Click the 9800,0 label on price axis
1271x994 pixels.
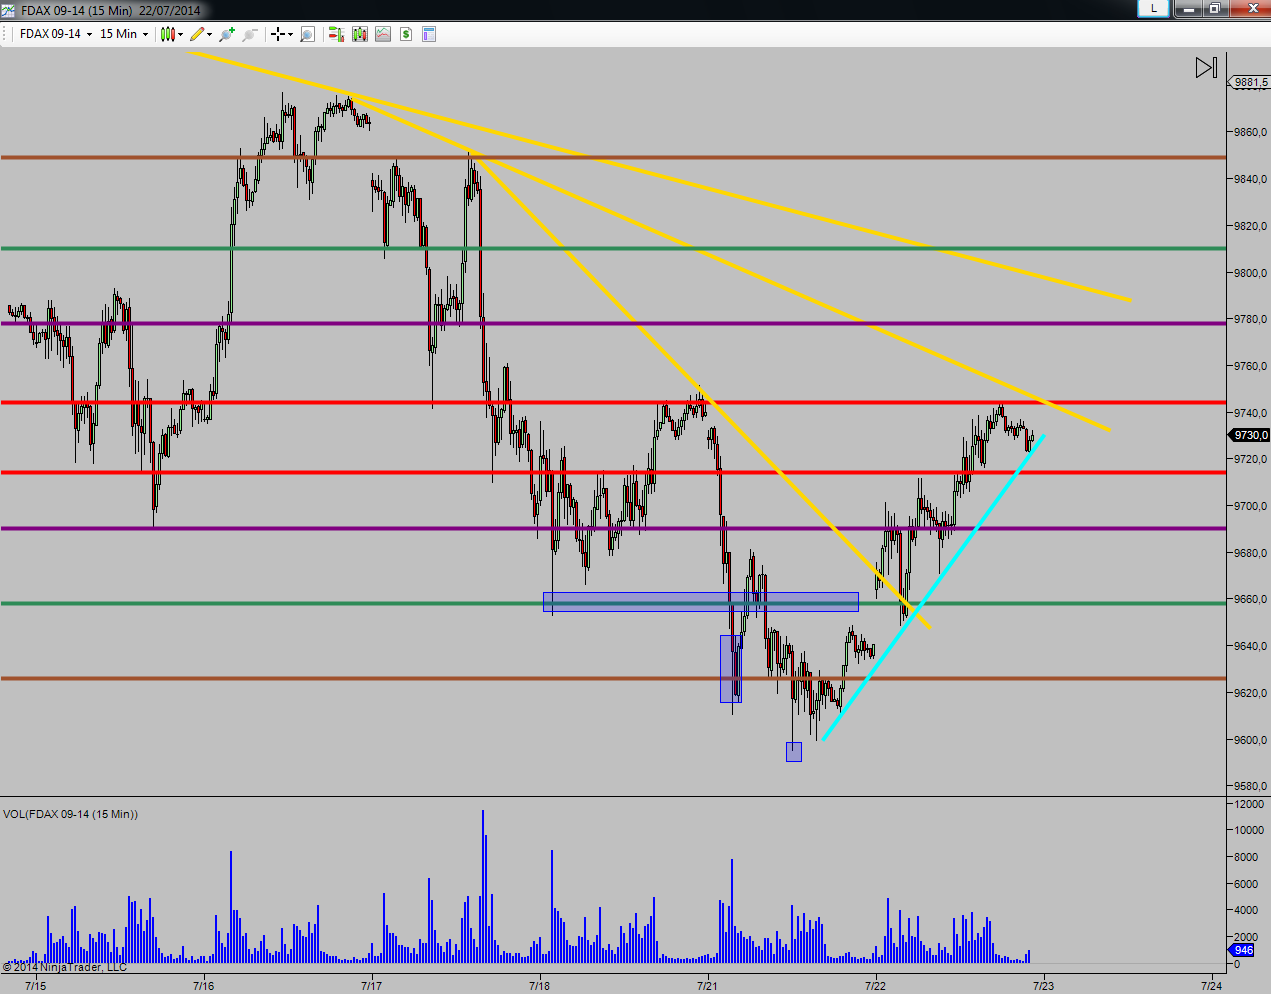click(1251, 272)
